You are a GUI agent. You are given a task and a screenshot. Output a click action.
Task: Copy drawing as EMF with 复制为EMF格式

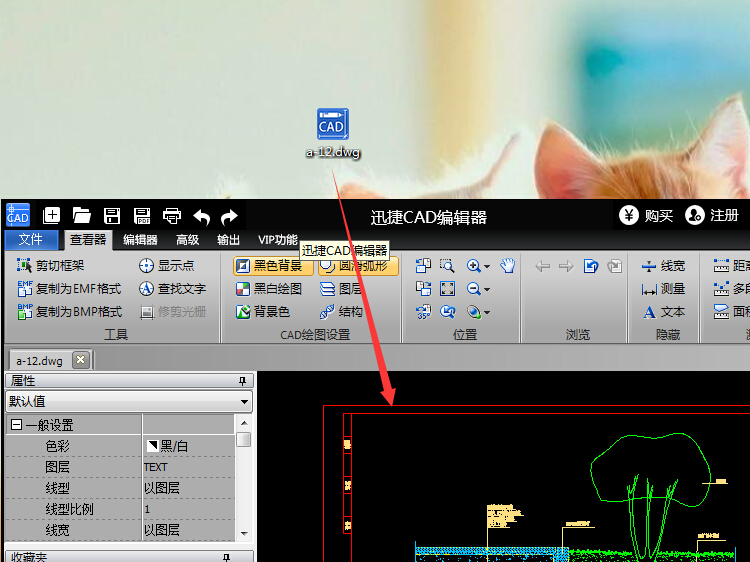[x=69, y=288]
